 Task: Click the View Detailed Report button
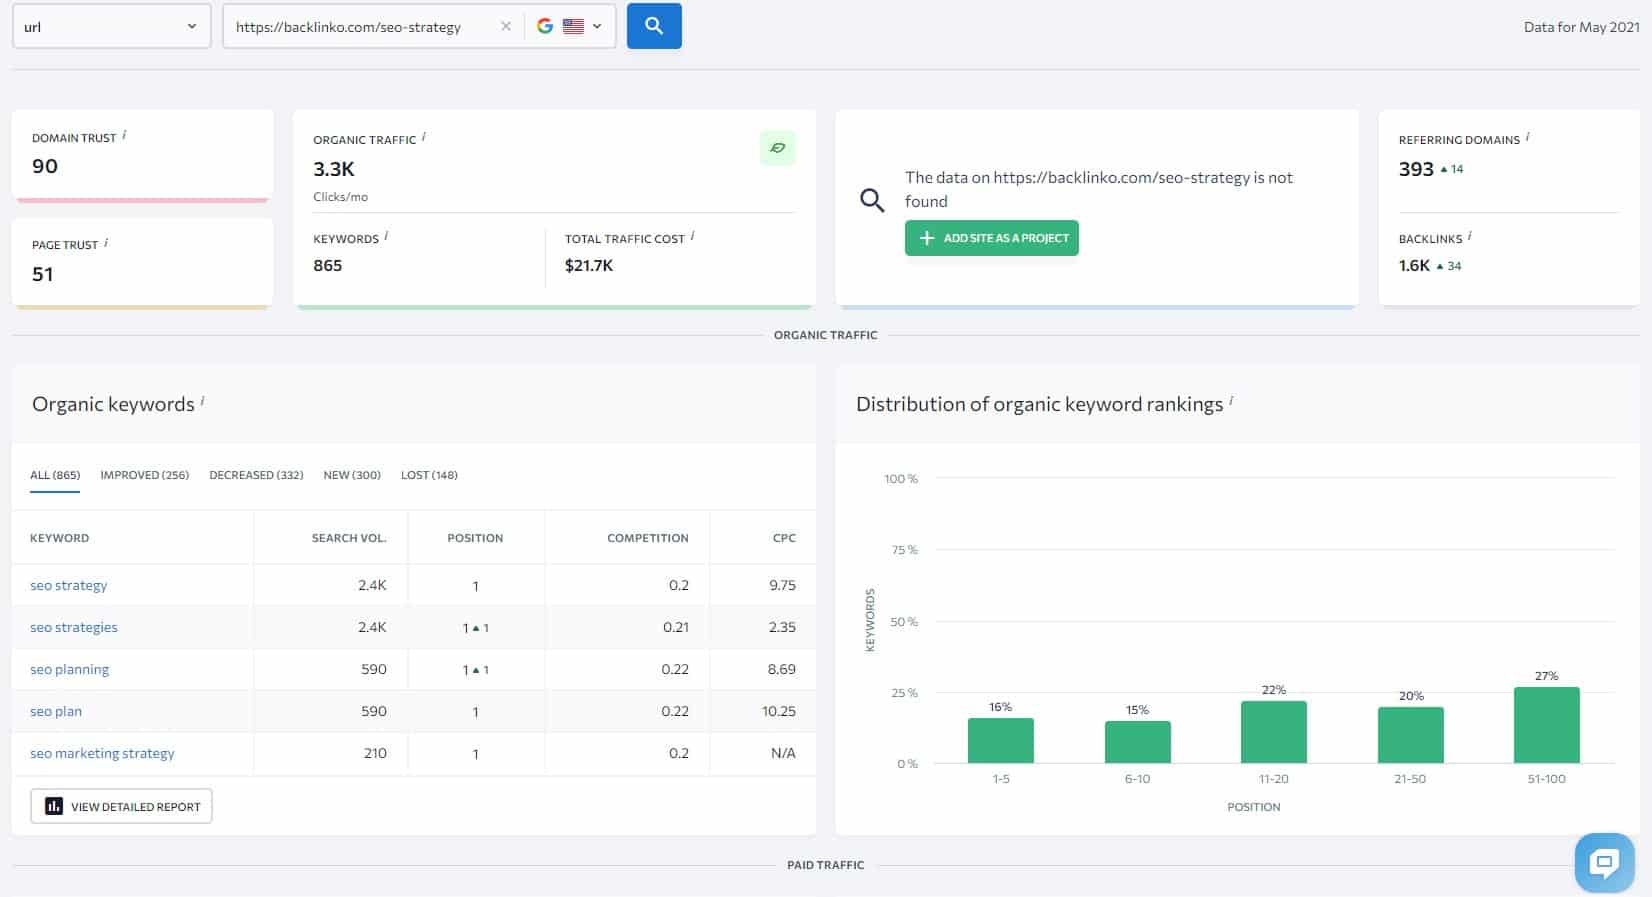(121, 806)
